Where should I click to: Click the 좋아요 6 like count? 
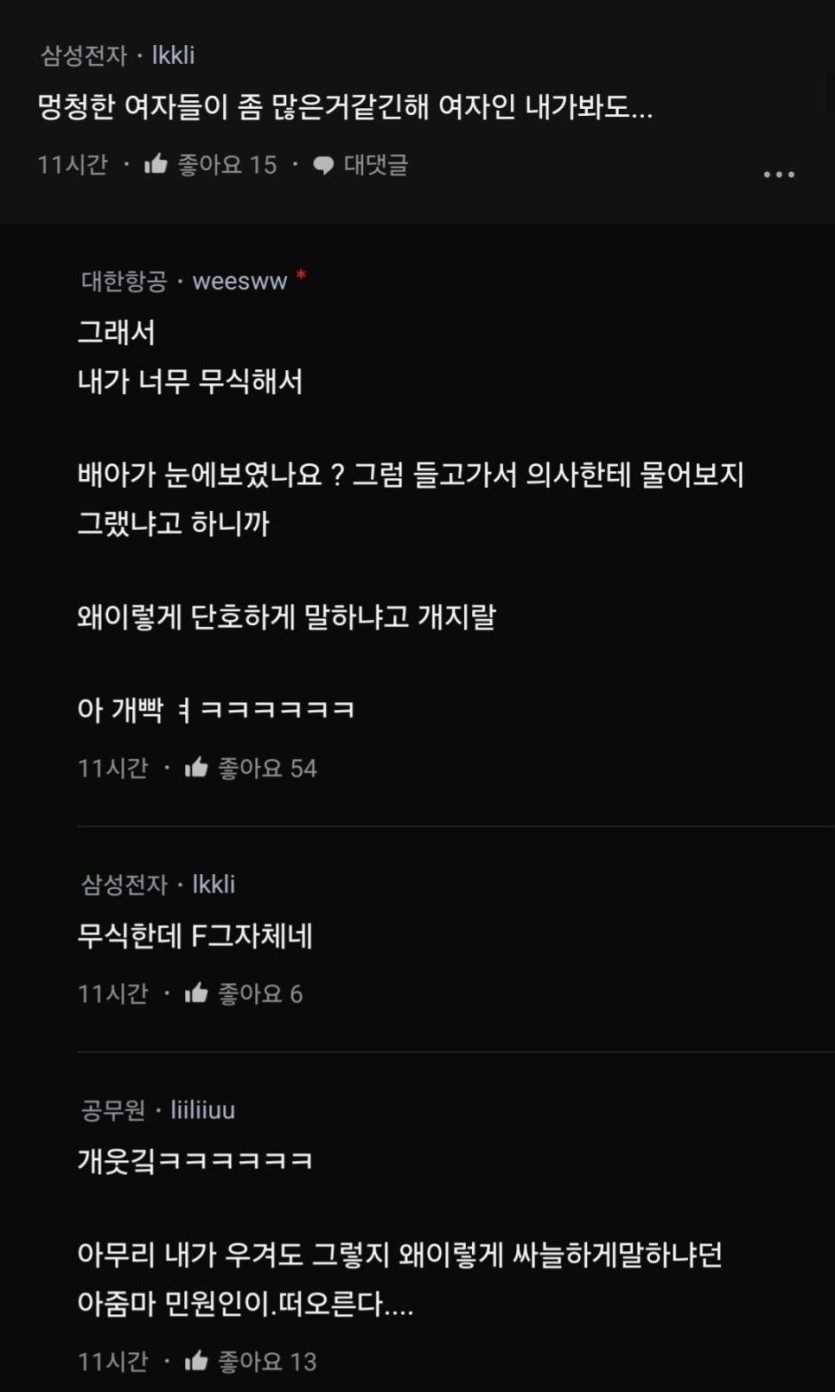[260, 994]
